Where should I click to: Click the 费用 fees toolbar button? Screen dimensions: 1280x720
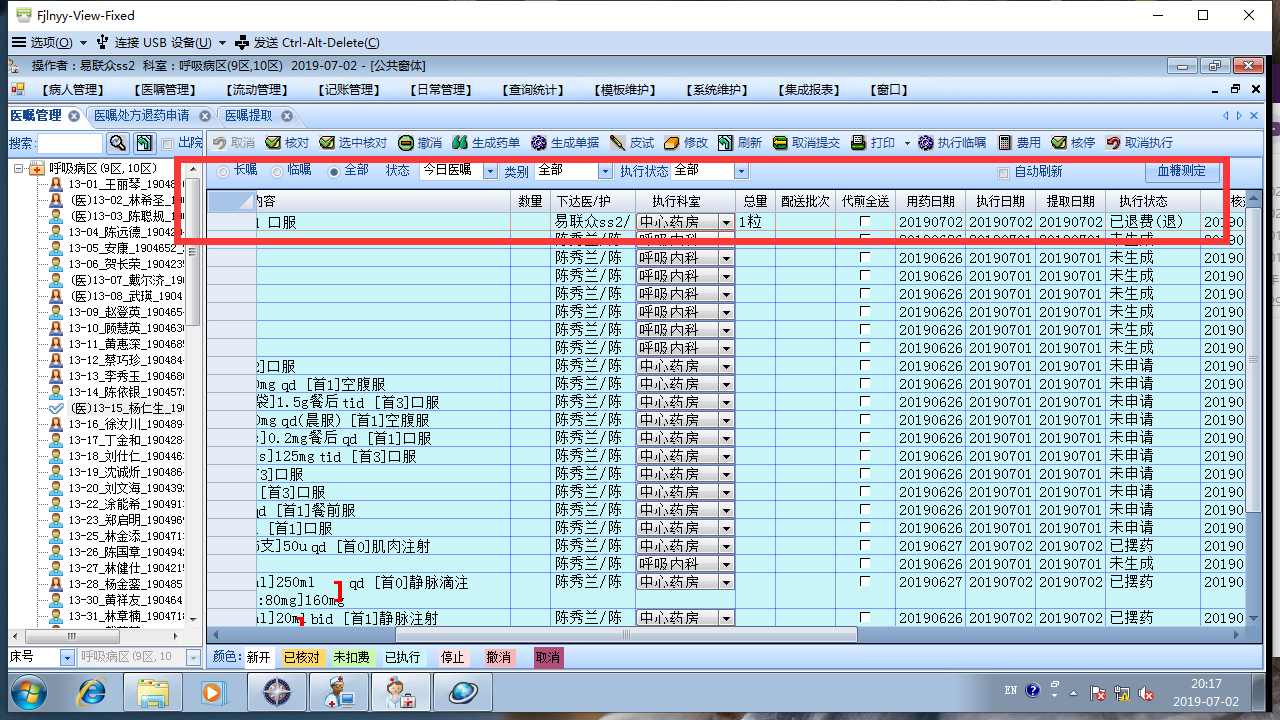[1019, 143]
